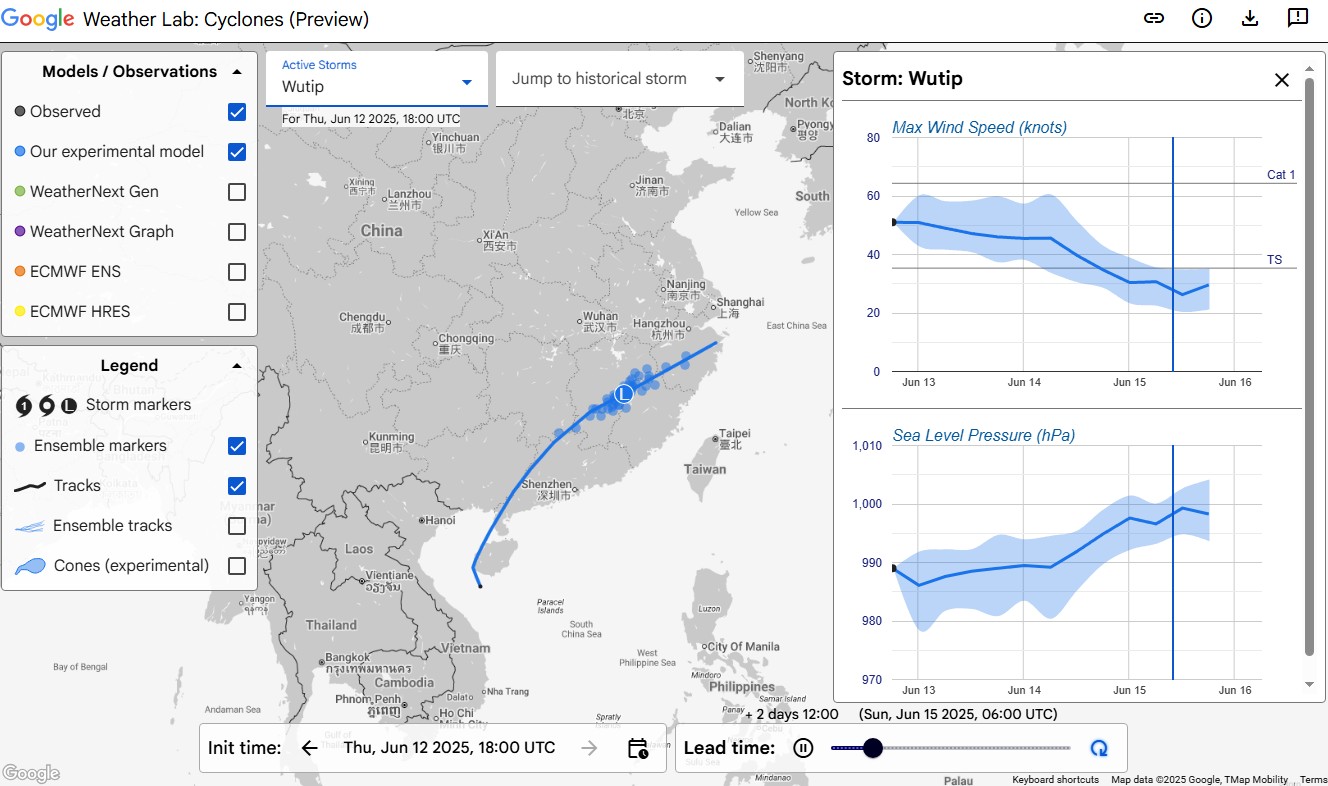Click the Cat 1 threshold label
1328x786 pixels.
pos(1281,175)
